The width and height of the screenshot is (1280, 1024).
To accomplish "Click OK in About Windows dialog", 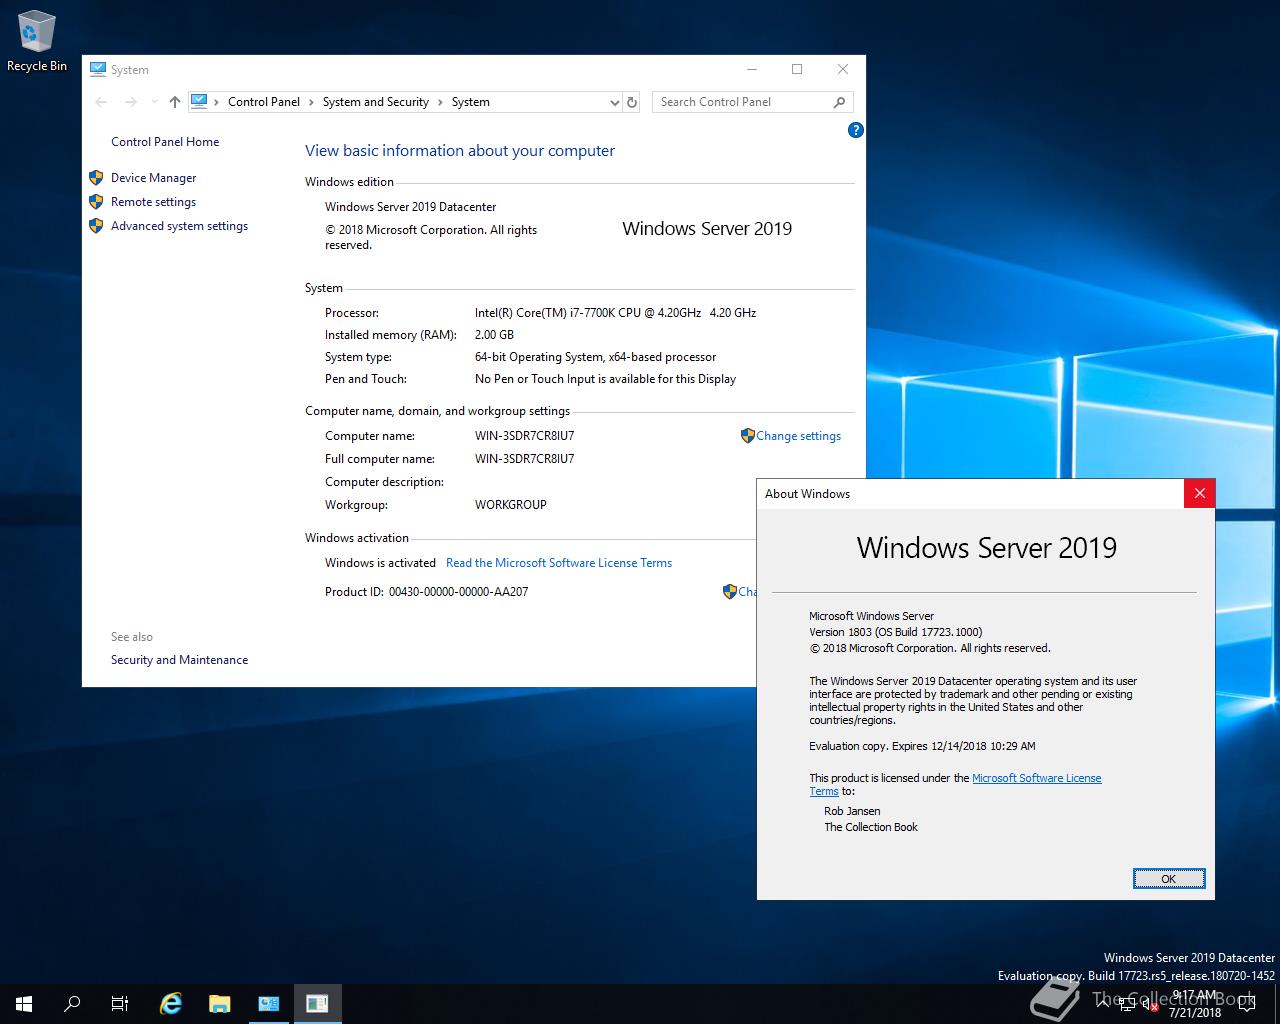I will [x=1169, y=879].
